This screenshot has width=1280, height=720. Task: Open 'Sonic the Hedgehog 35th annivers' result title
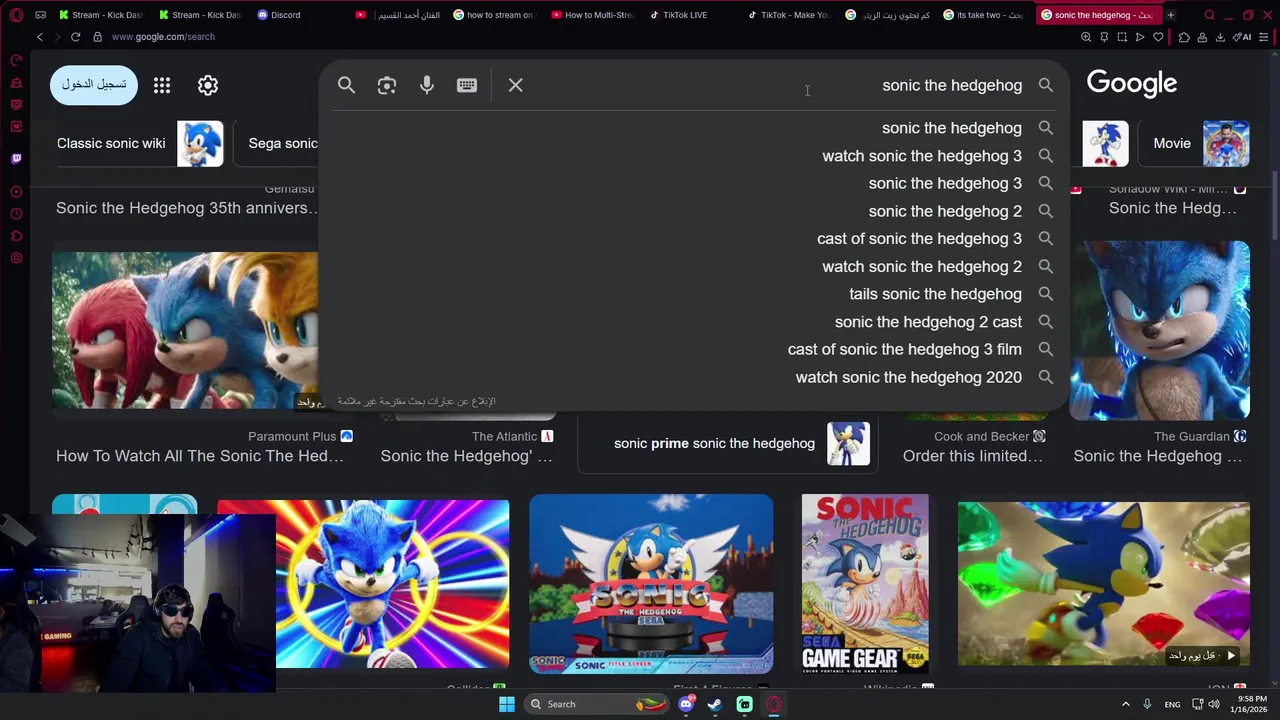point(188,208)
